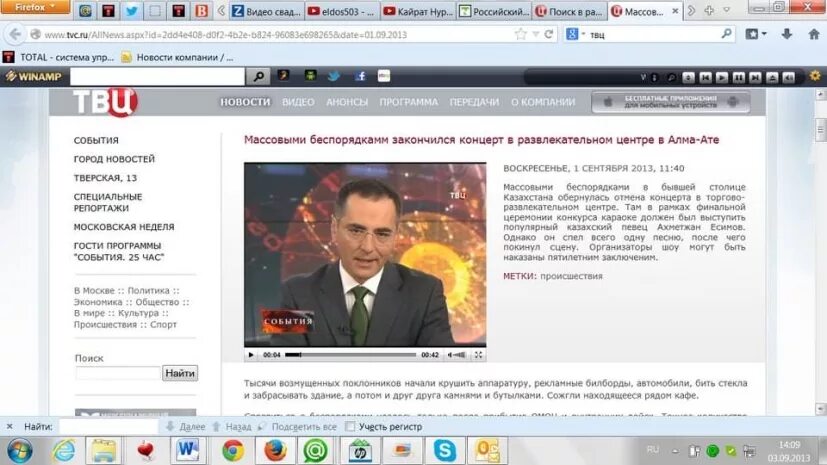Screen dimensions: 827x465
Task: Click the Winamp toolbar logo
Action: [33, 76]
